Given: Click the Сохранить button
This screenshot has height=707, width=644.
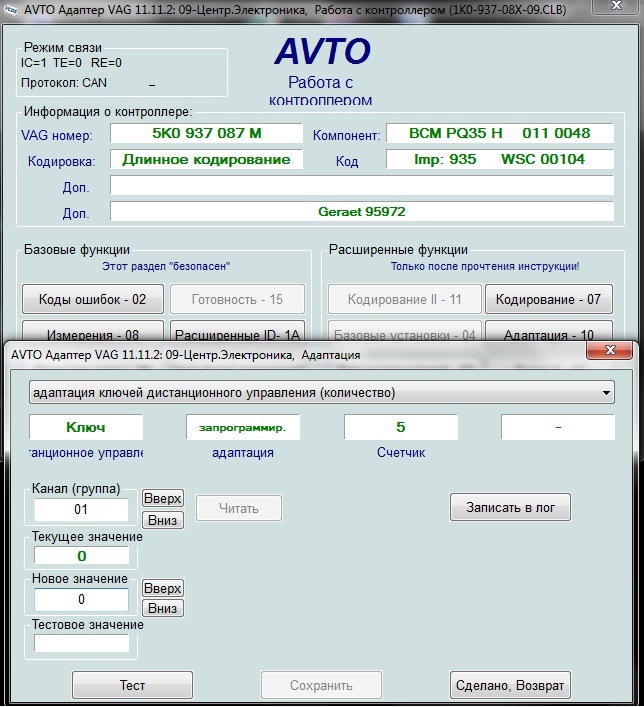Looking at the screenshot, I should pos(321,685).
